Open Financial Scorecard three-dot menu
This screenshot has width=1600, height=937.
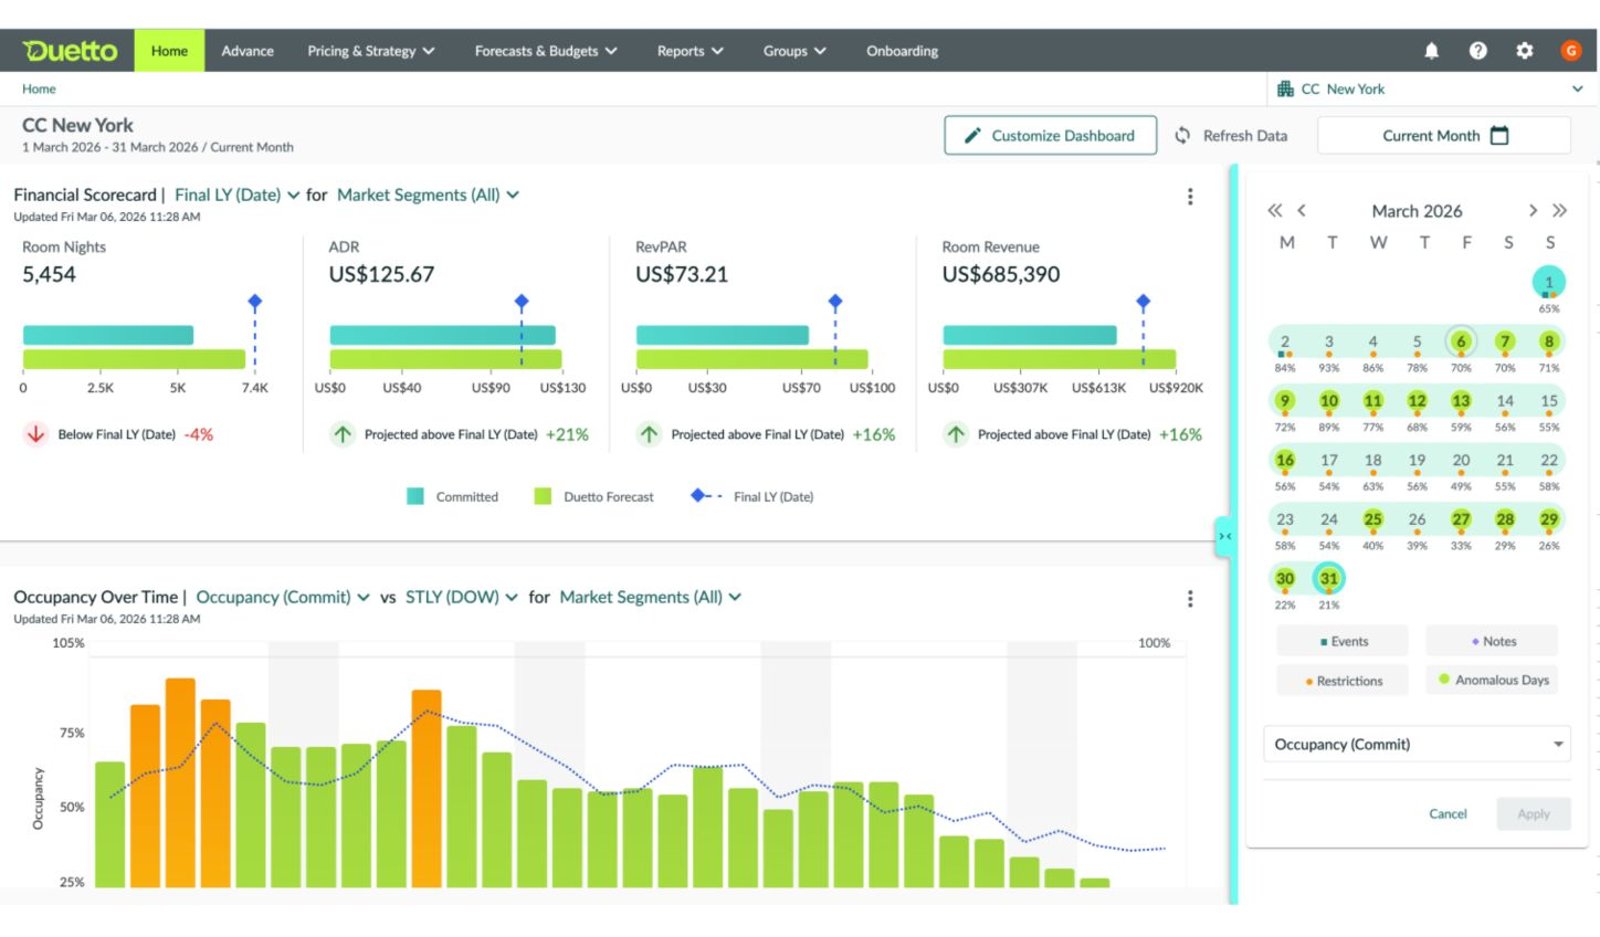(1190, 197)
